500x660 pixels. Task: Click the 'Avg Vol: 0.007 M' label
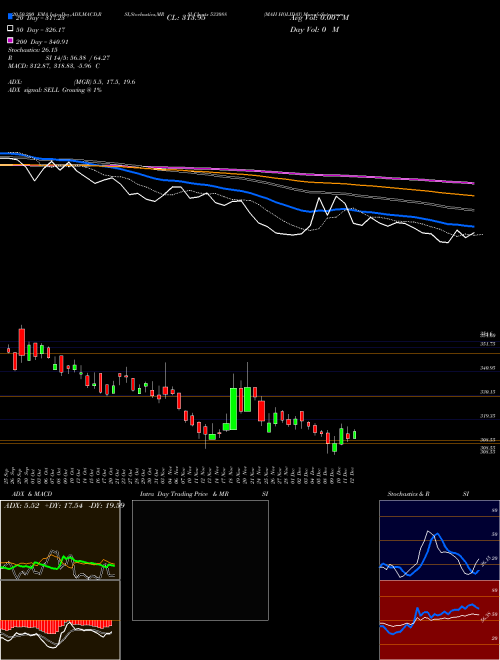pos(319,18)
